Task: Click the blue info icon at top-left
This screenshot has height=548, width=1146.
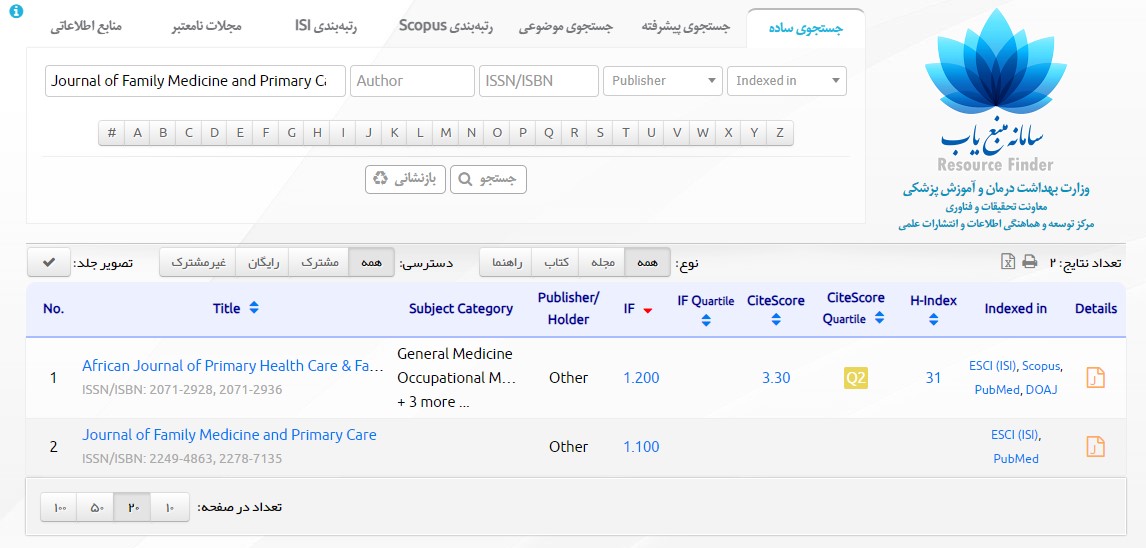Action: point(15,11)
